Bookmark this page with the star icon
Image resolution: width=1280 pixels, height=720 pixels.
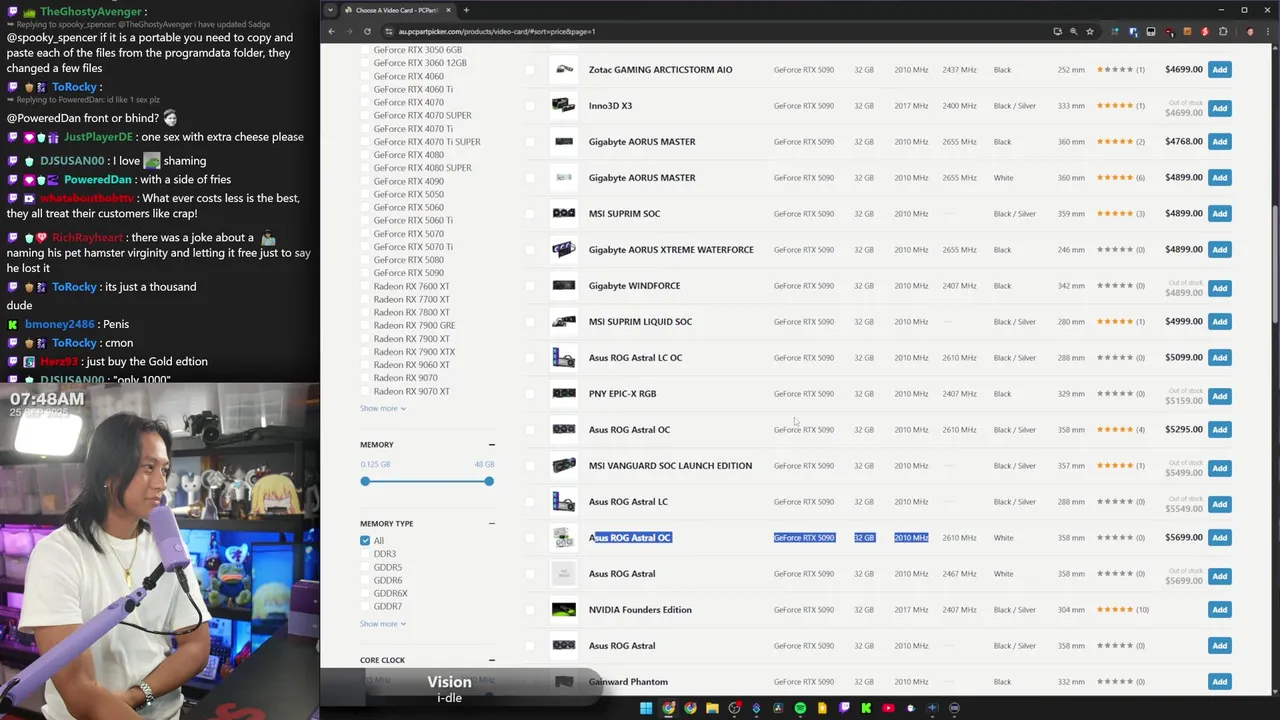tap(1090, 31)
